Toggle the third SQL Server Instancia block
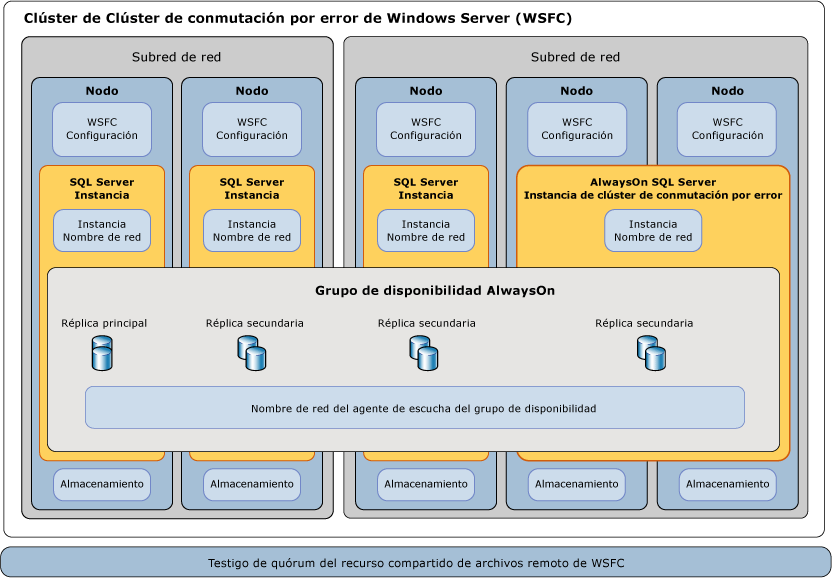 pyautogui.click(x=425, y=188)
